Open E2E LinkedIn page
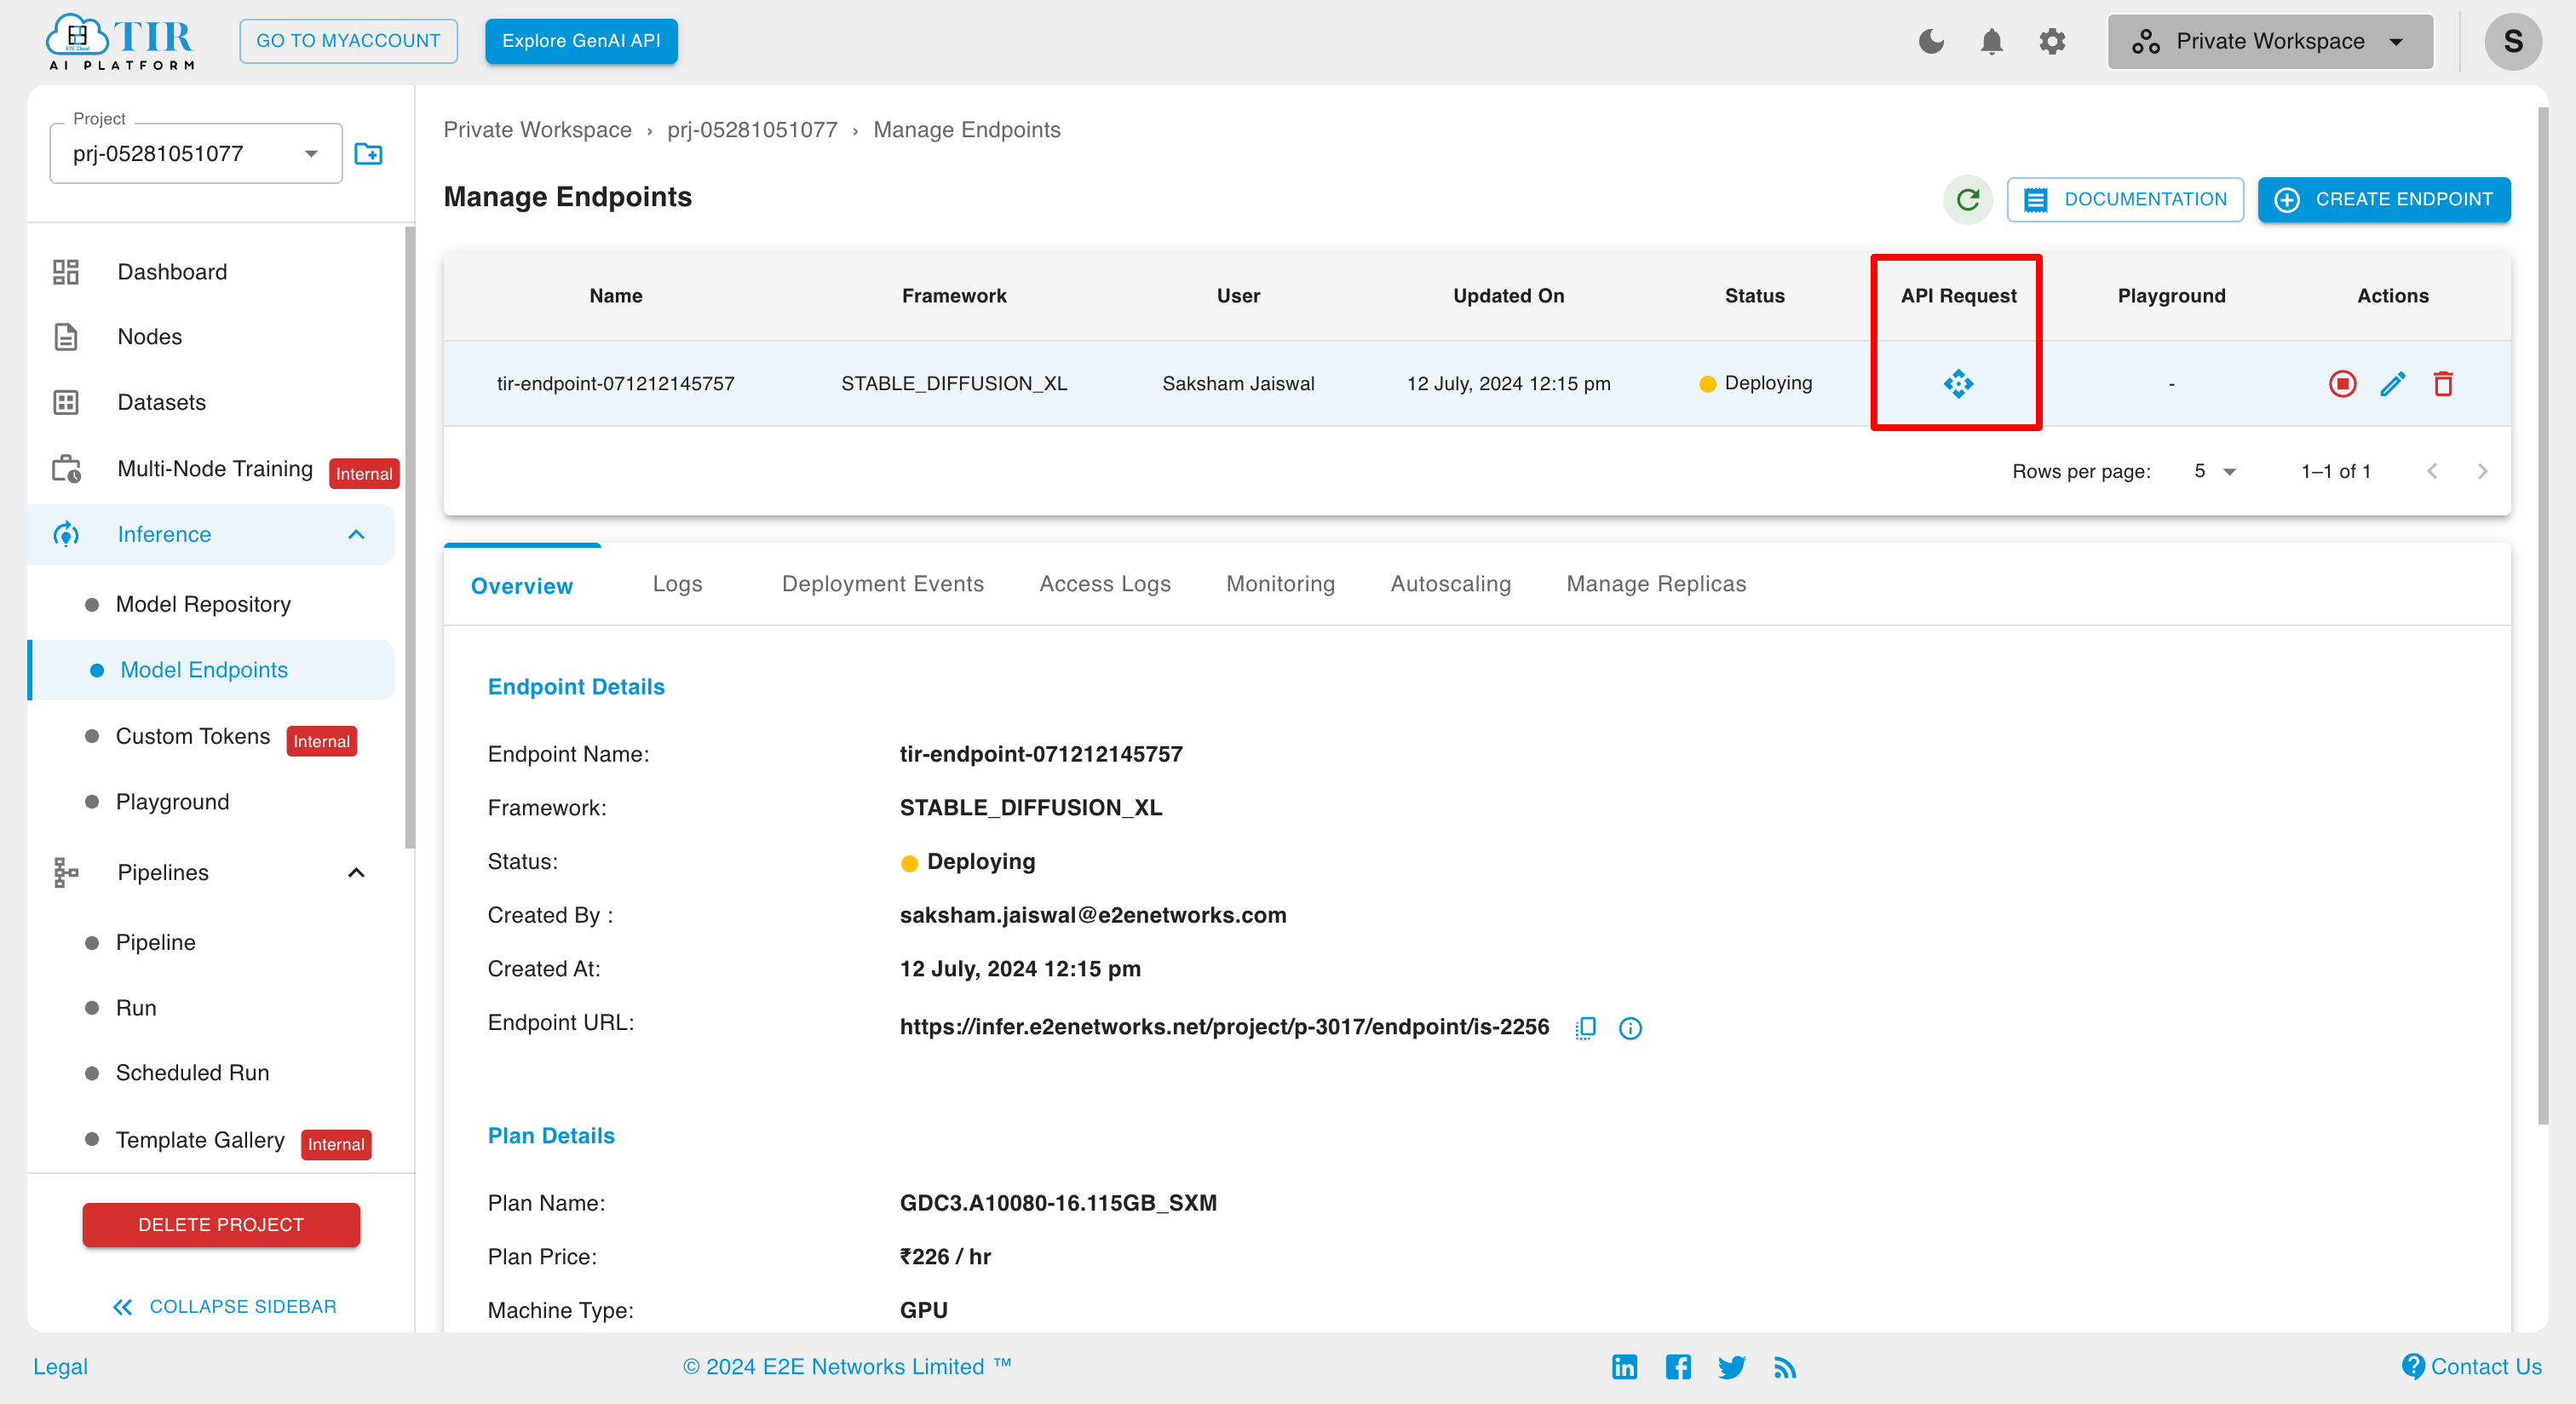This screenshot has height=1404, width=2576. click(1624, 1366)
